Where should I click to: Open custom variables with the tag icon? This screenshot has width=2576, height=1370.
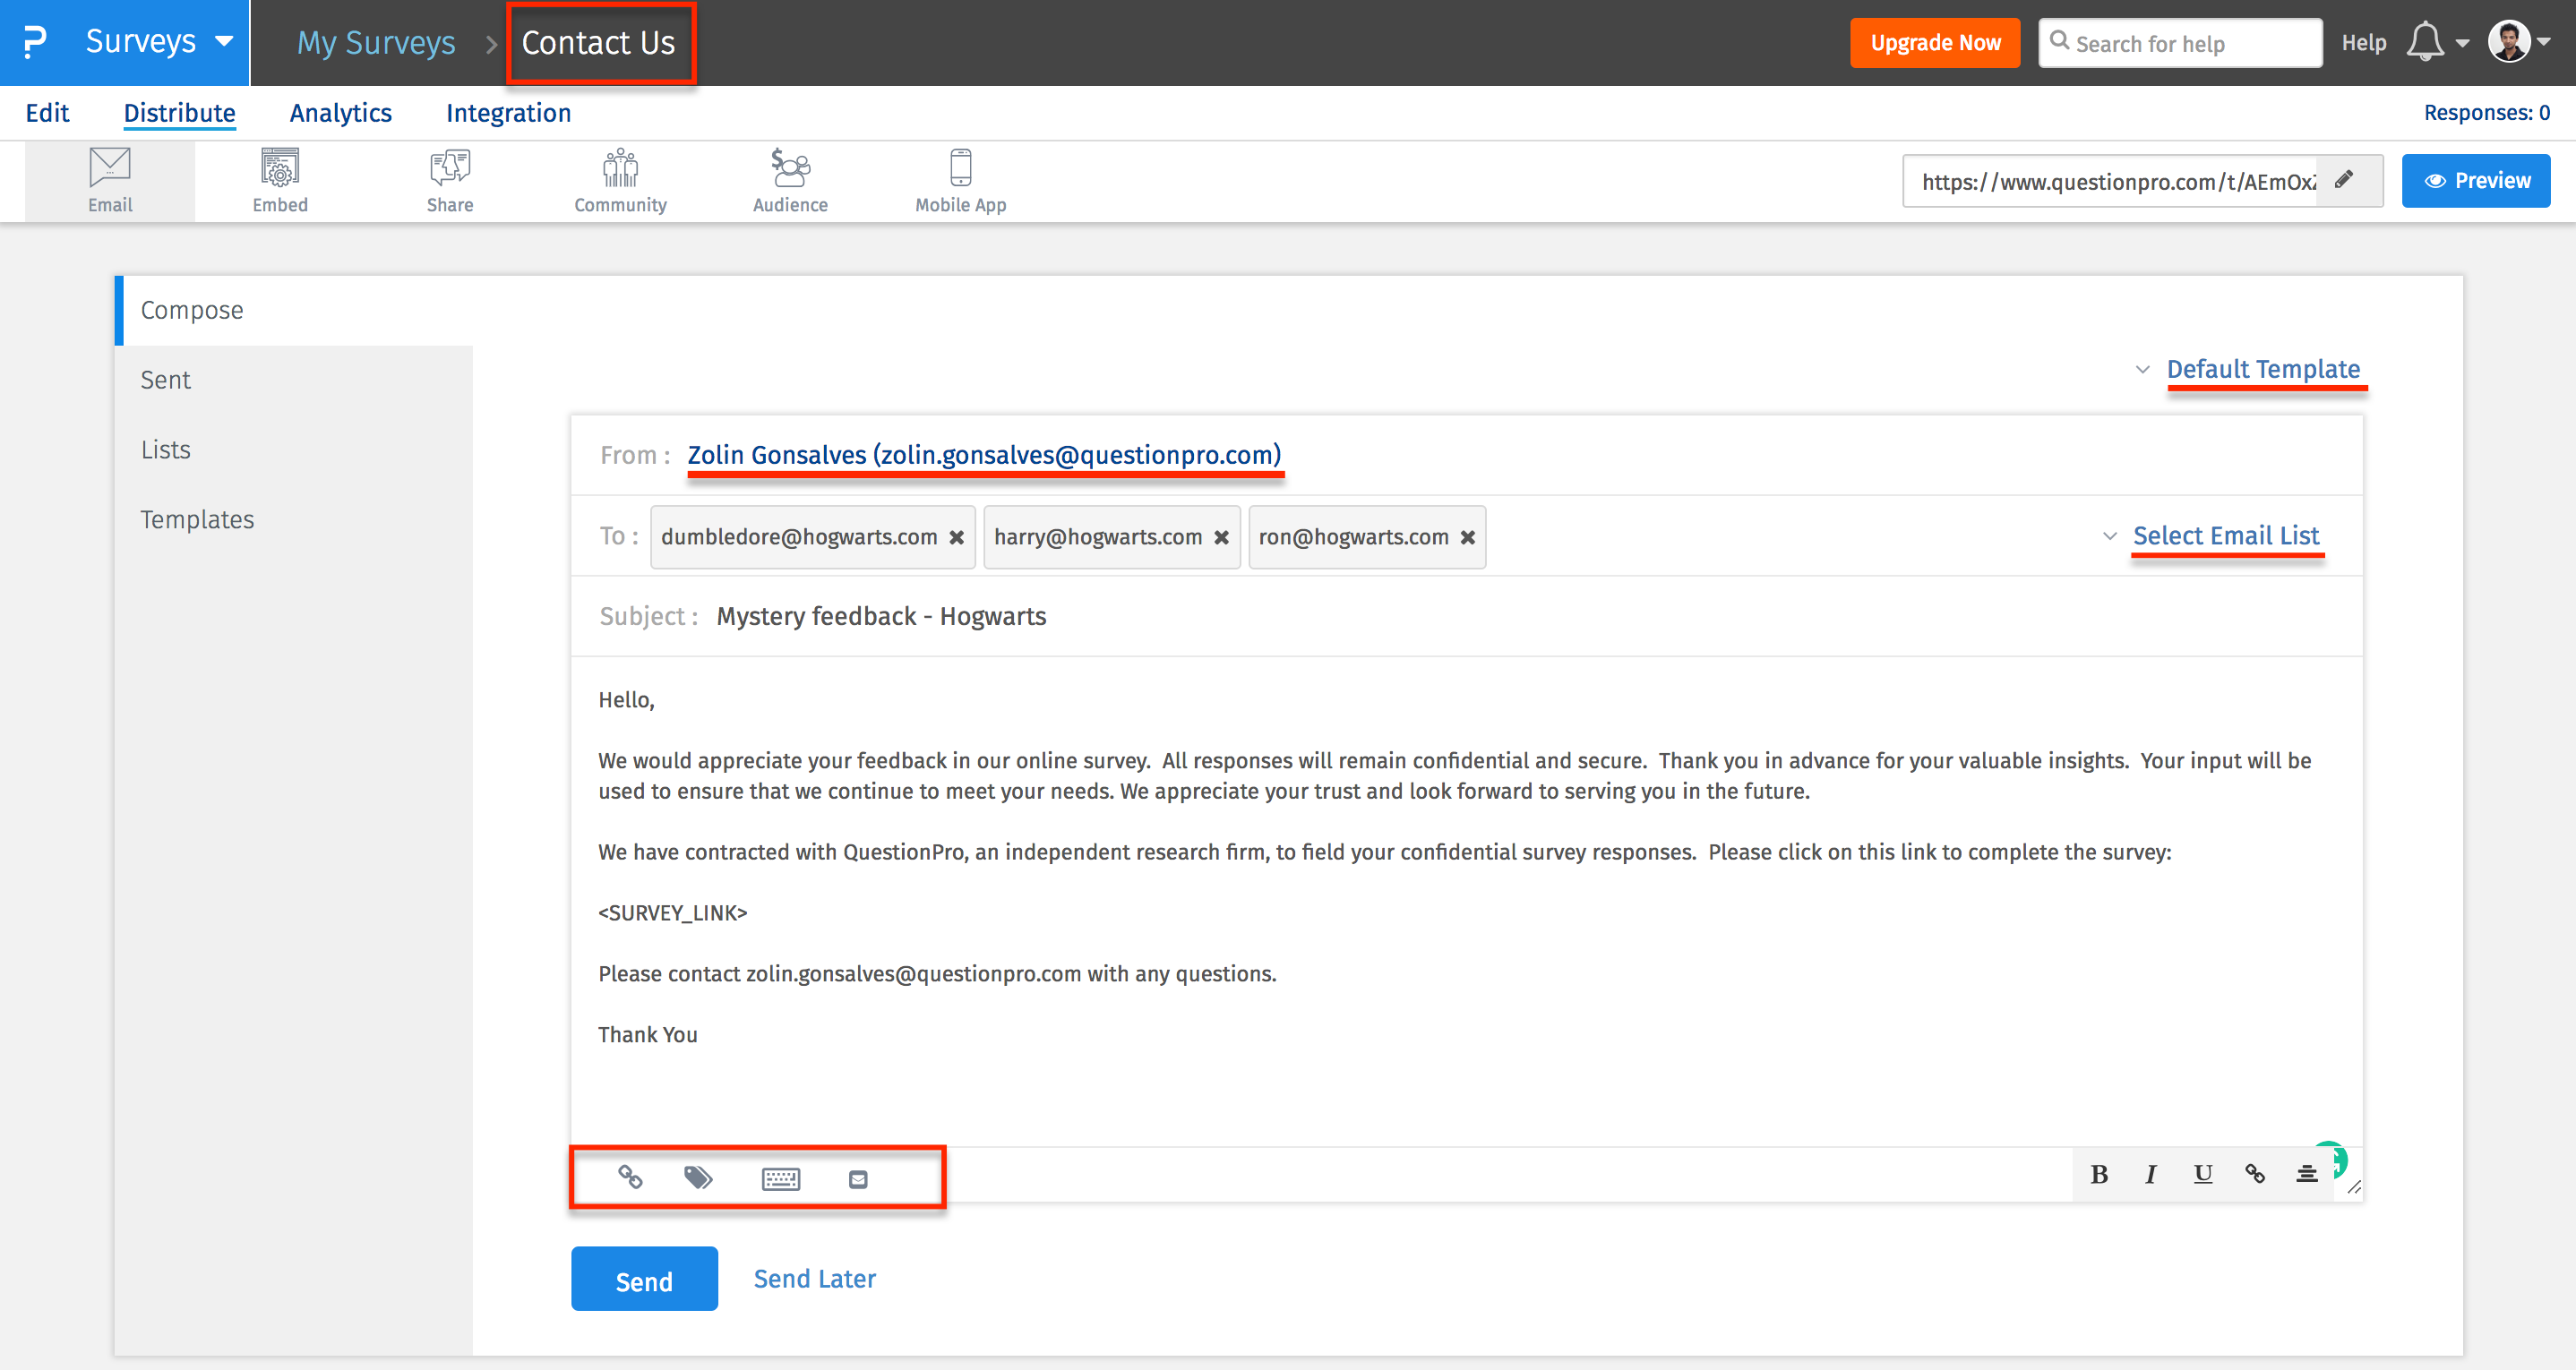[x=698, y=1178]
